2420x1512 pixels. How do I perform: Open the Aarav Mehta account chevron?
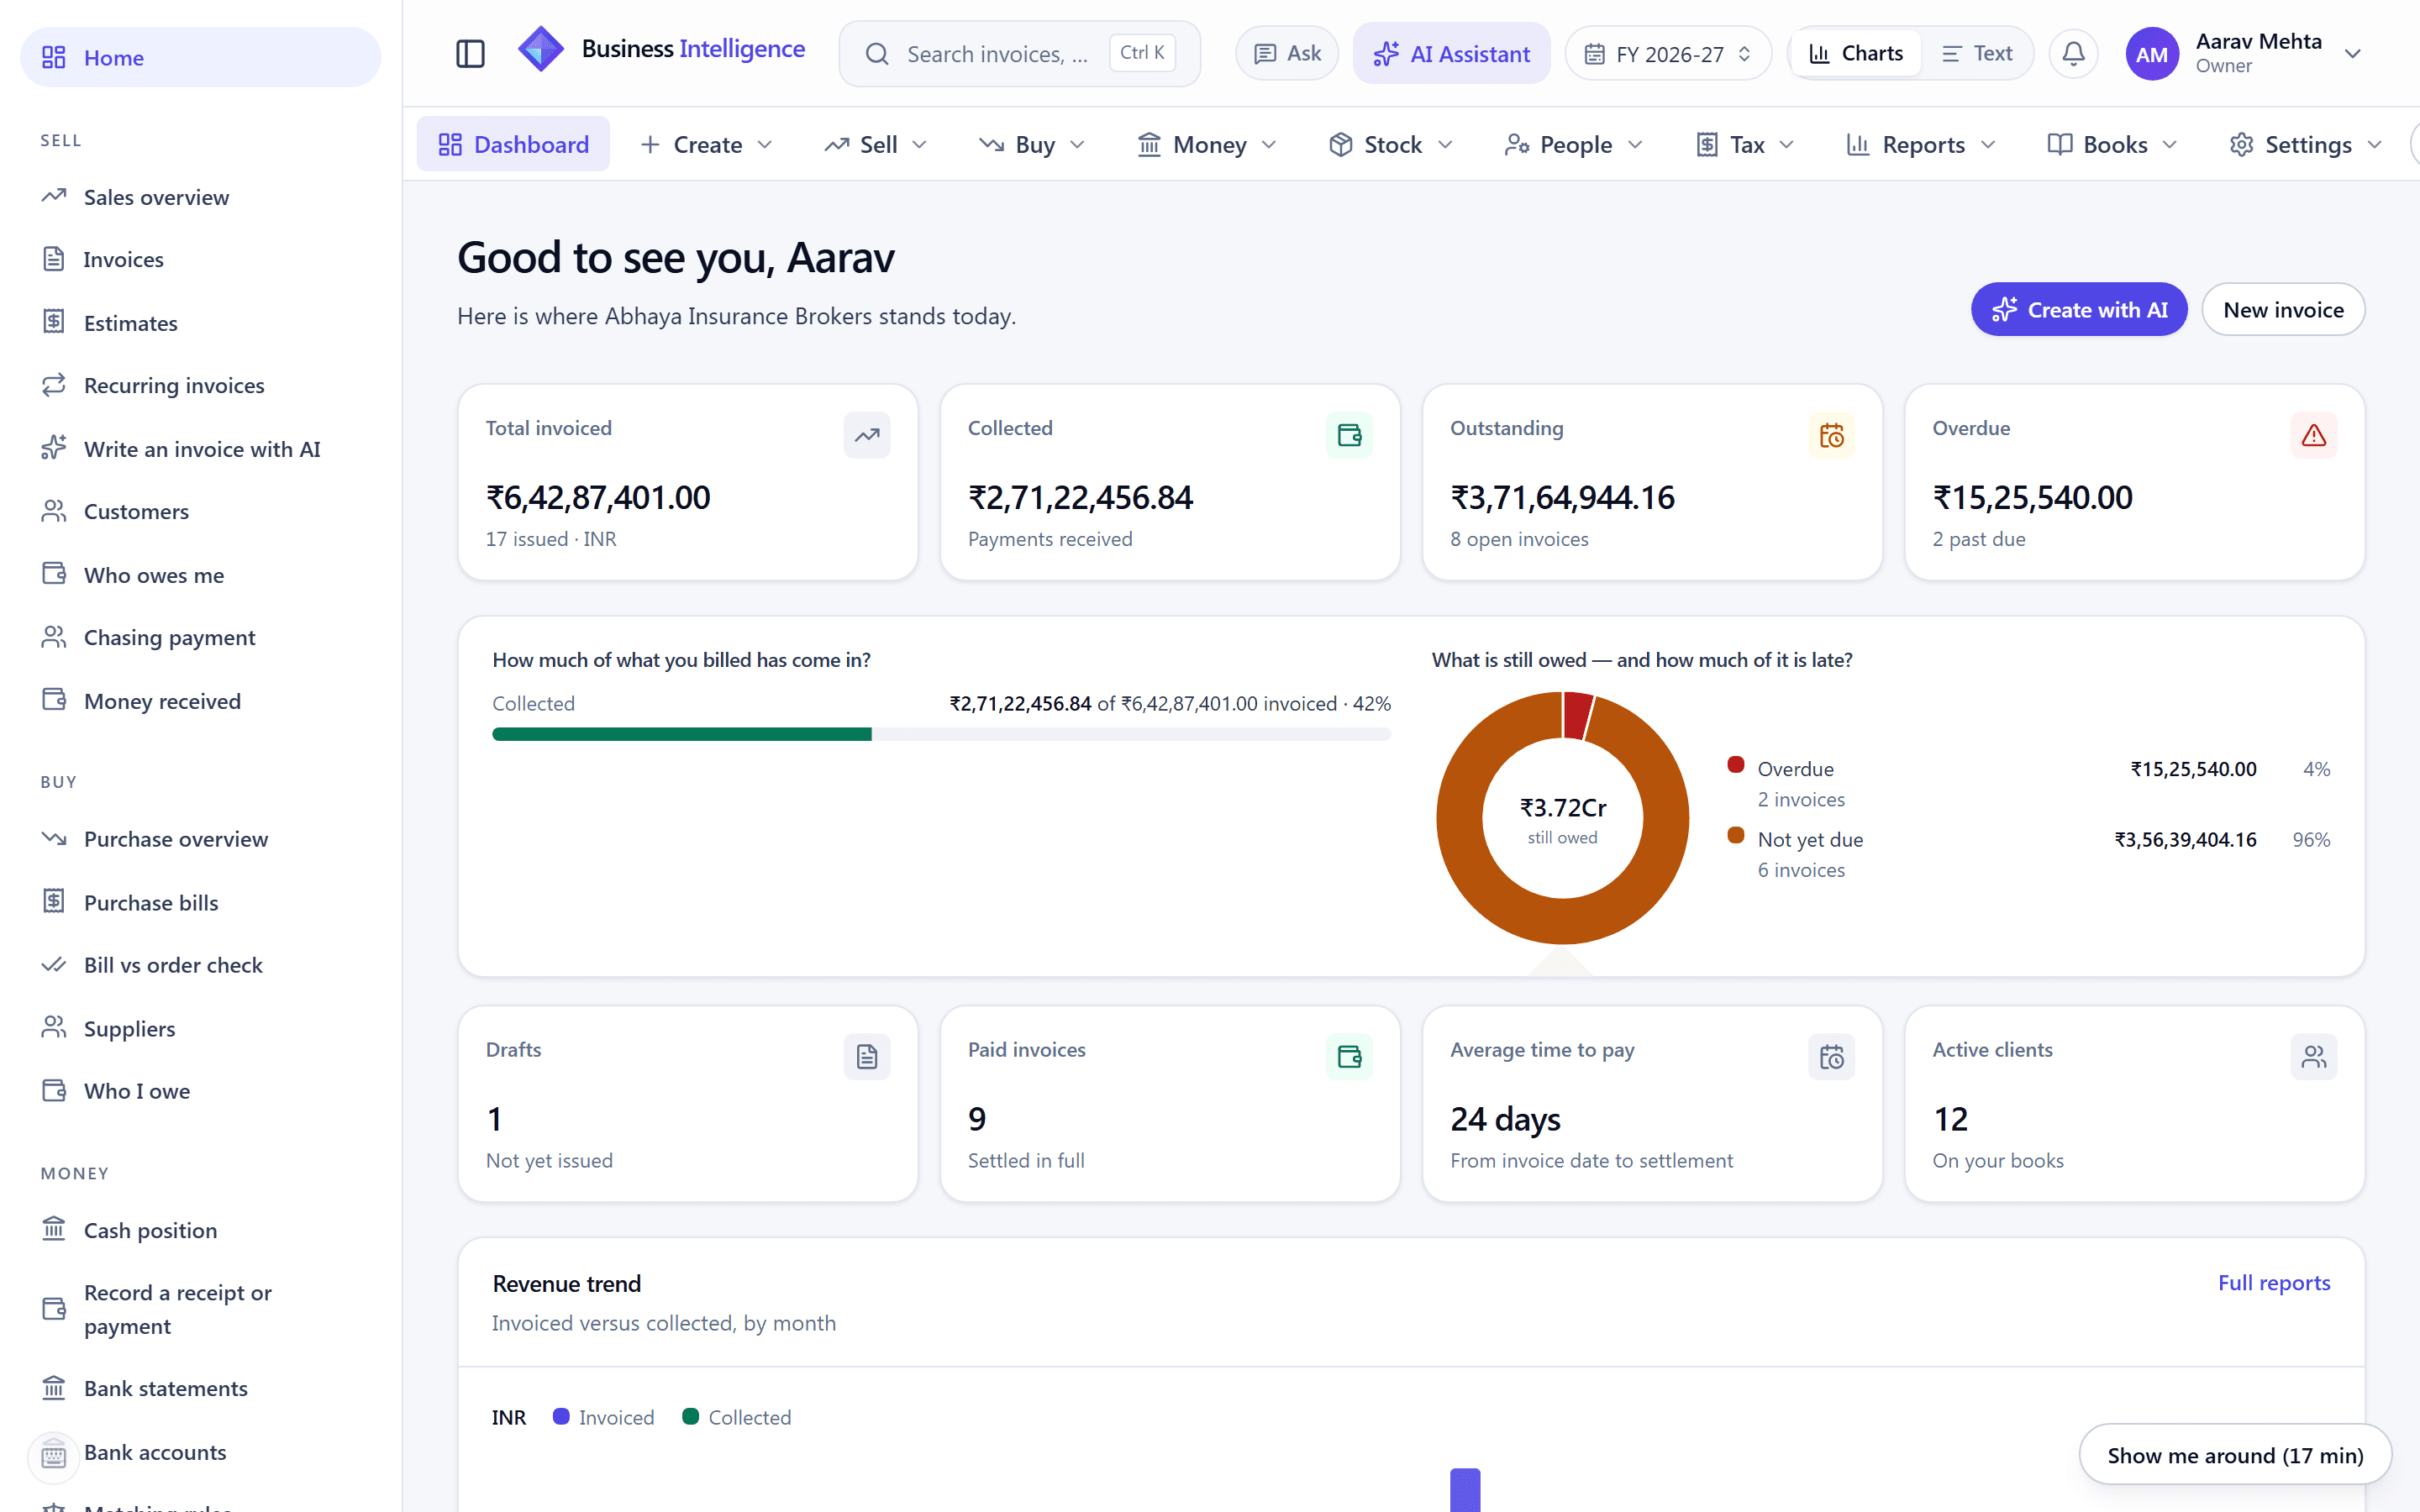click(x=2352, y=54)
